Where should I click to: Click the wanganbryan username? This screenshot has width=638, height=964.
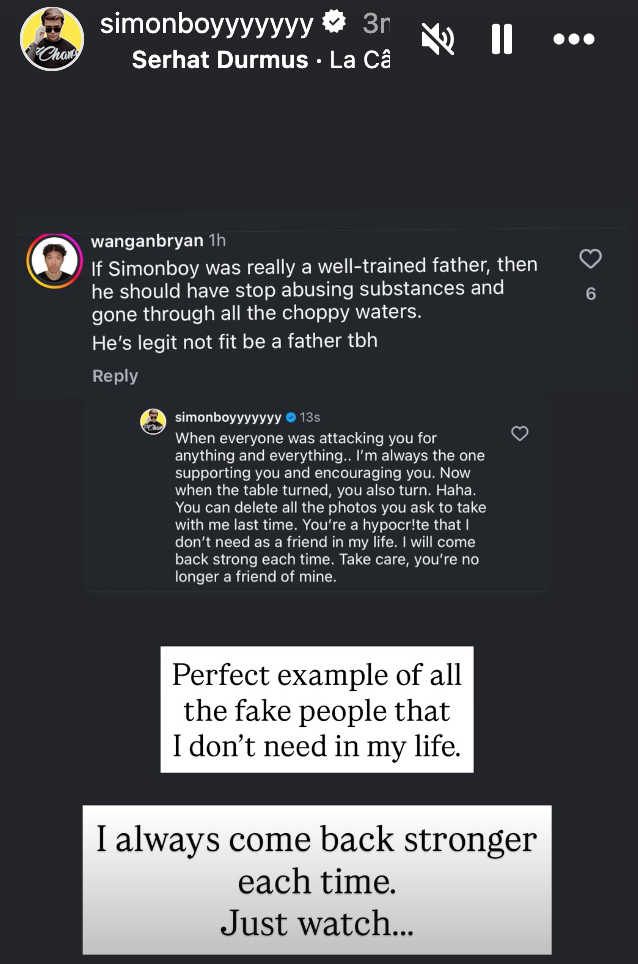coord(146,241)
